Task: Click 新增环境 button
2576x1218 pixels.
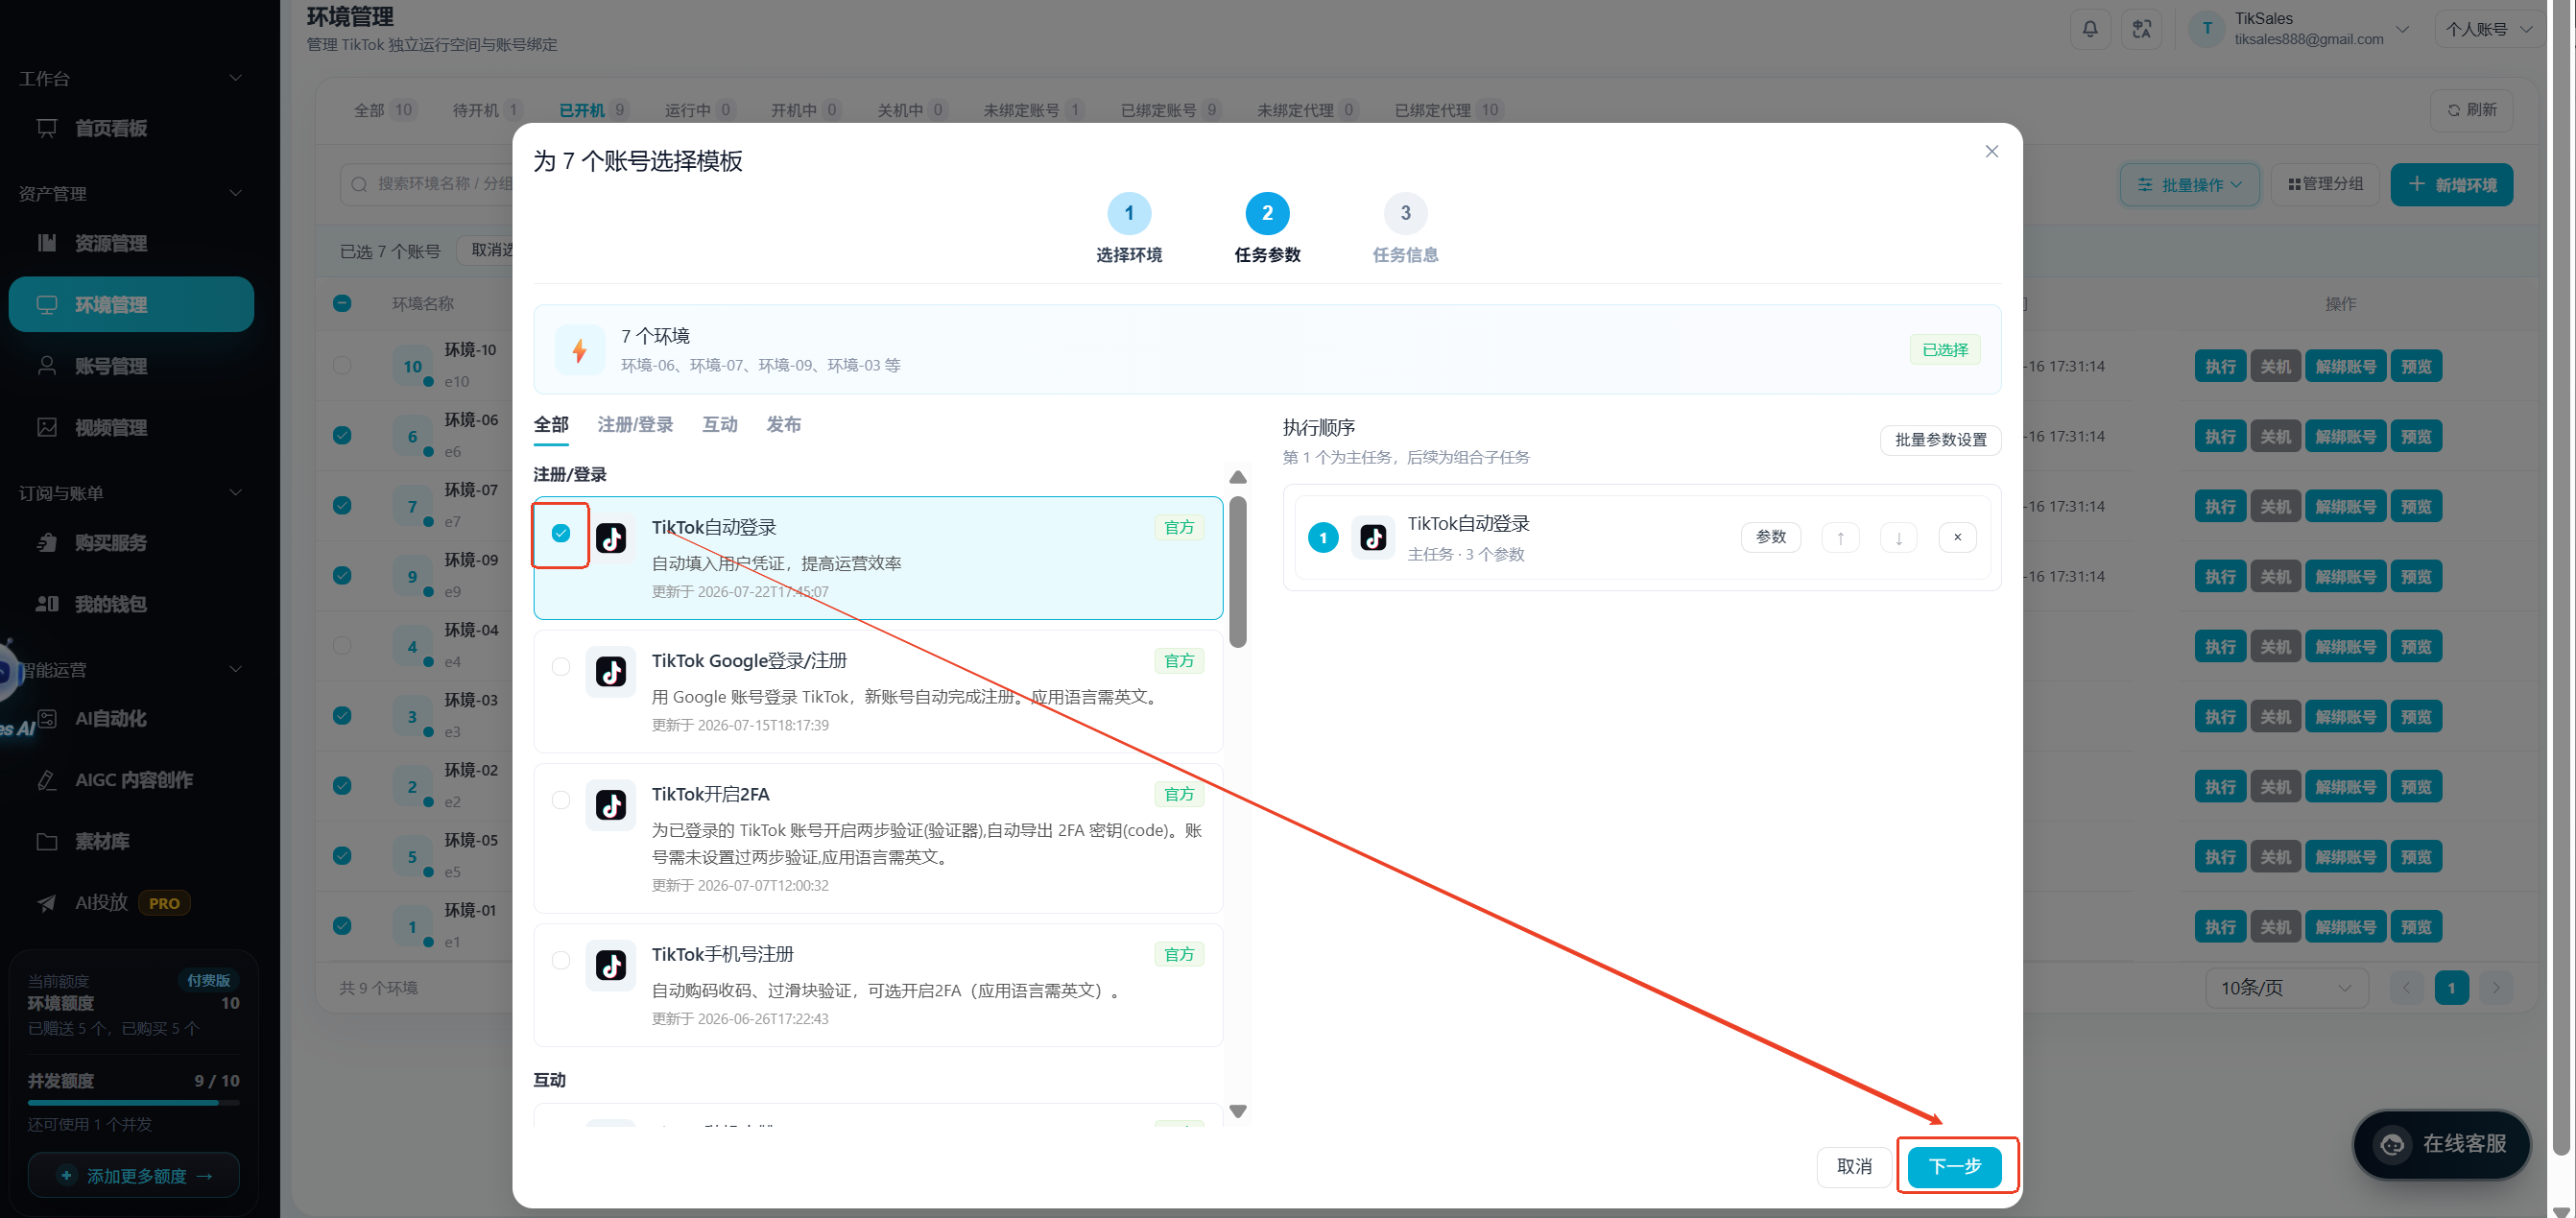Action: 2451,185
